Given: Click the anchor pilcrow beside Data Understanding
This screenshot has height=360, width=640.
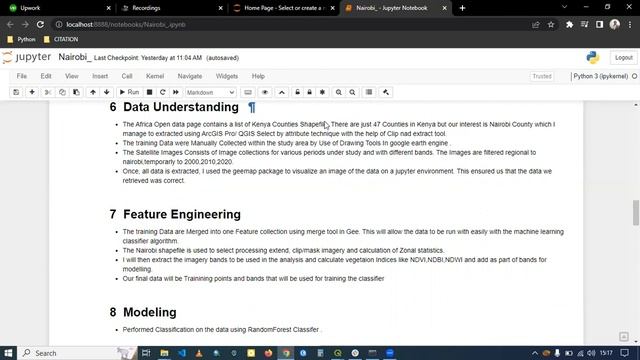Looking at the screenshot, I should click(252, 107).
